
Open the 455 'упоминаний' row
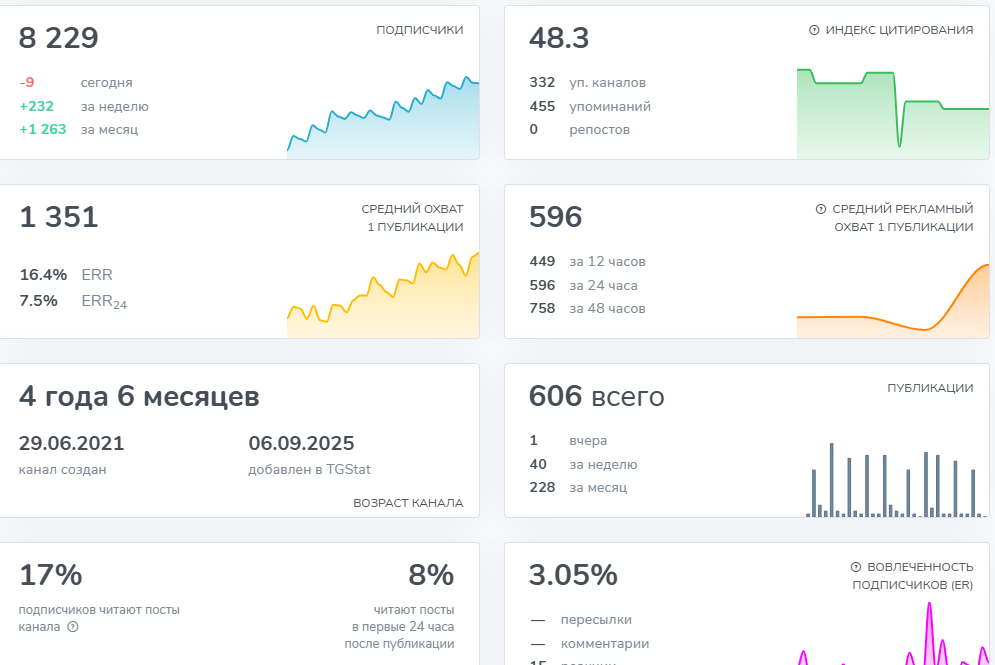click(x=590, y=106)
